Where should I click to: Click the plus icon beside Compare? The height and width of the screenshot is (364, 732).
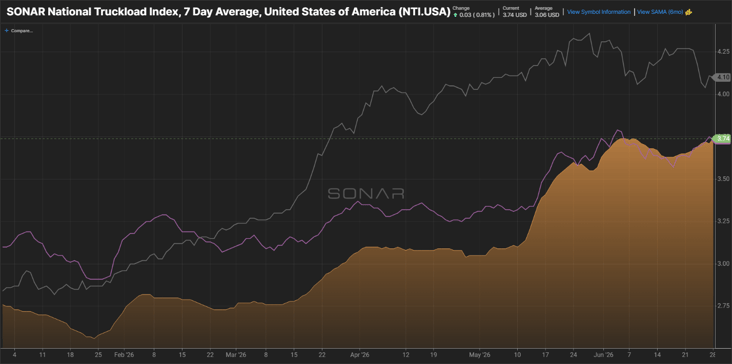pyautogui.click(x=6, y=31)
